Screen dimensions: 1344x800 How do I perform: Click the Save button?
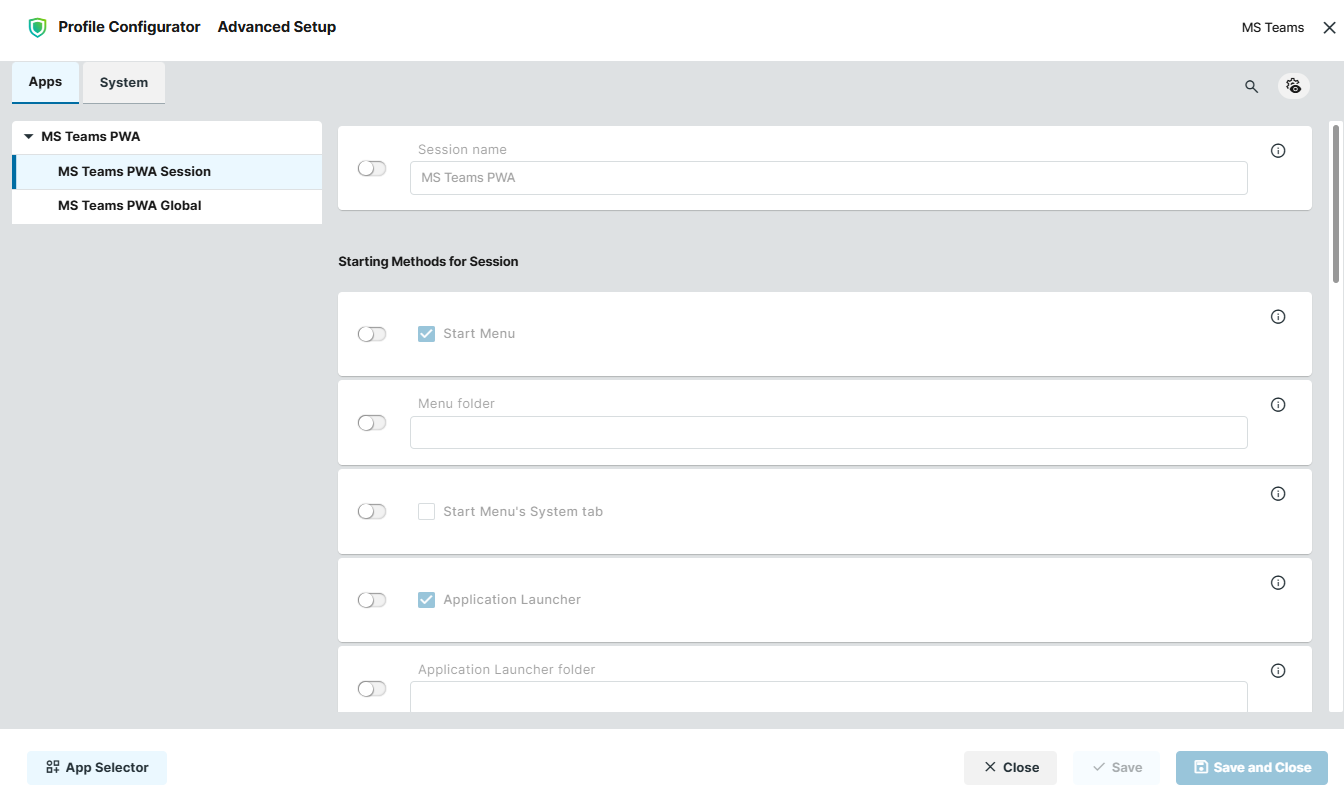click(x=1116, y=768)
